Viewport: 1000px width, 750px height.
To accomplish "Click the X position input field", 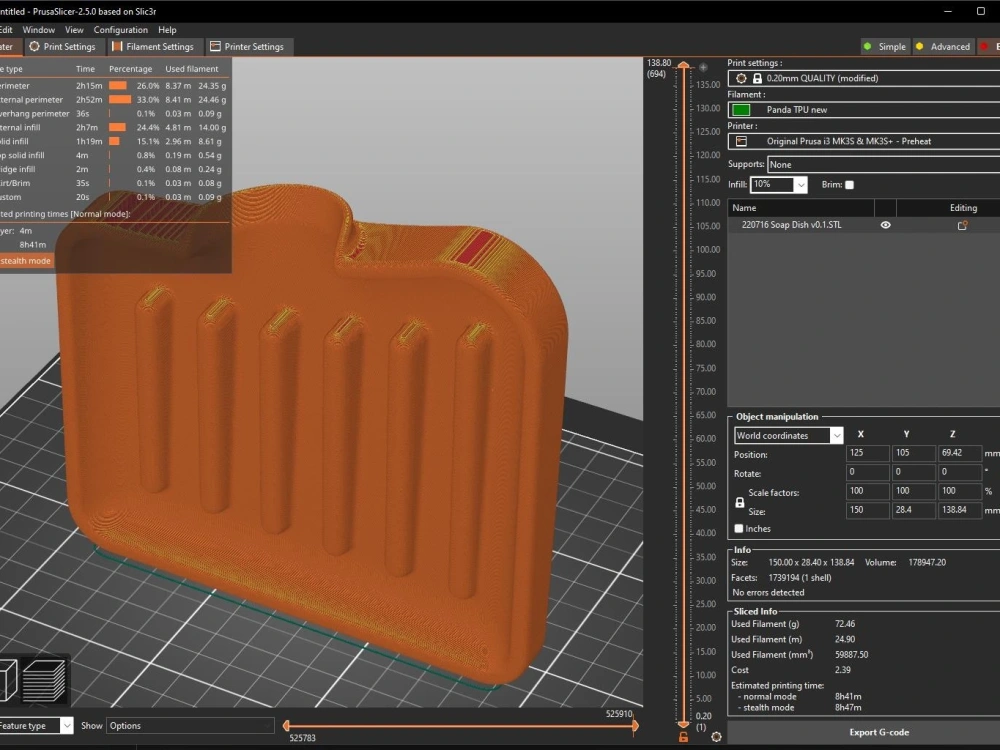I will pos(866,453).
